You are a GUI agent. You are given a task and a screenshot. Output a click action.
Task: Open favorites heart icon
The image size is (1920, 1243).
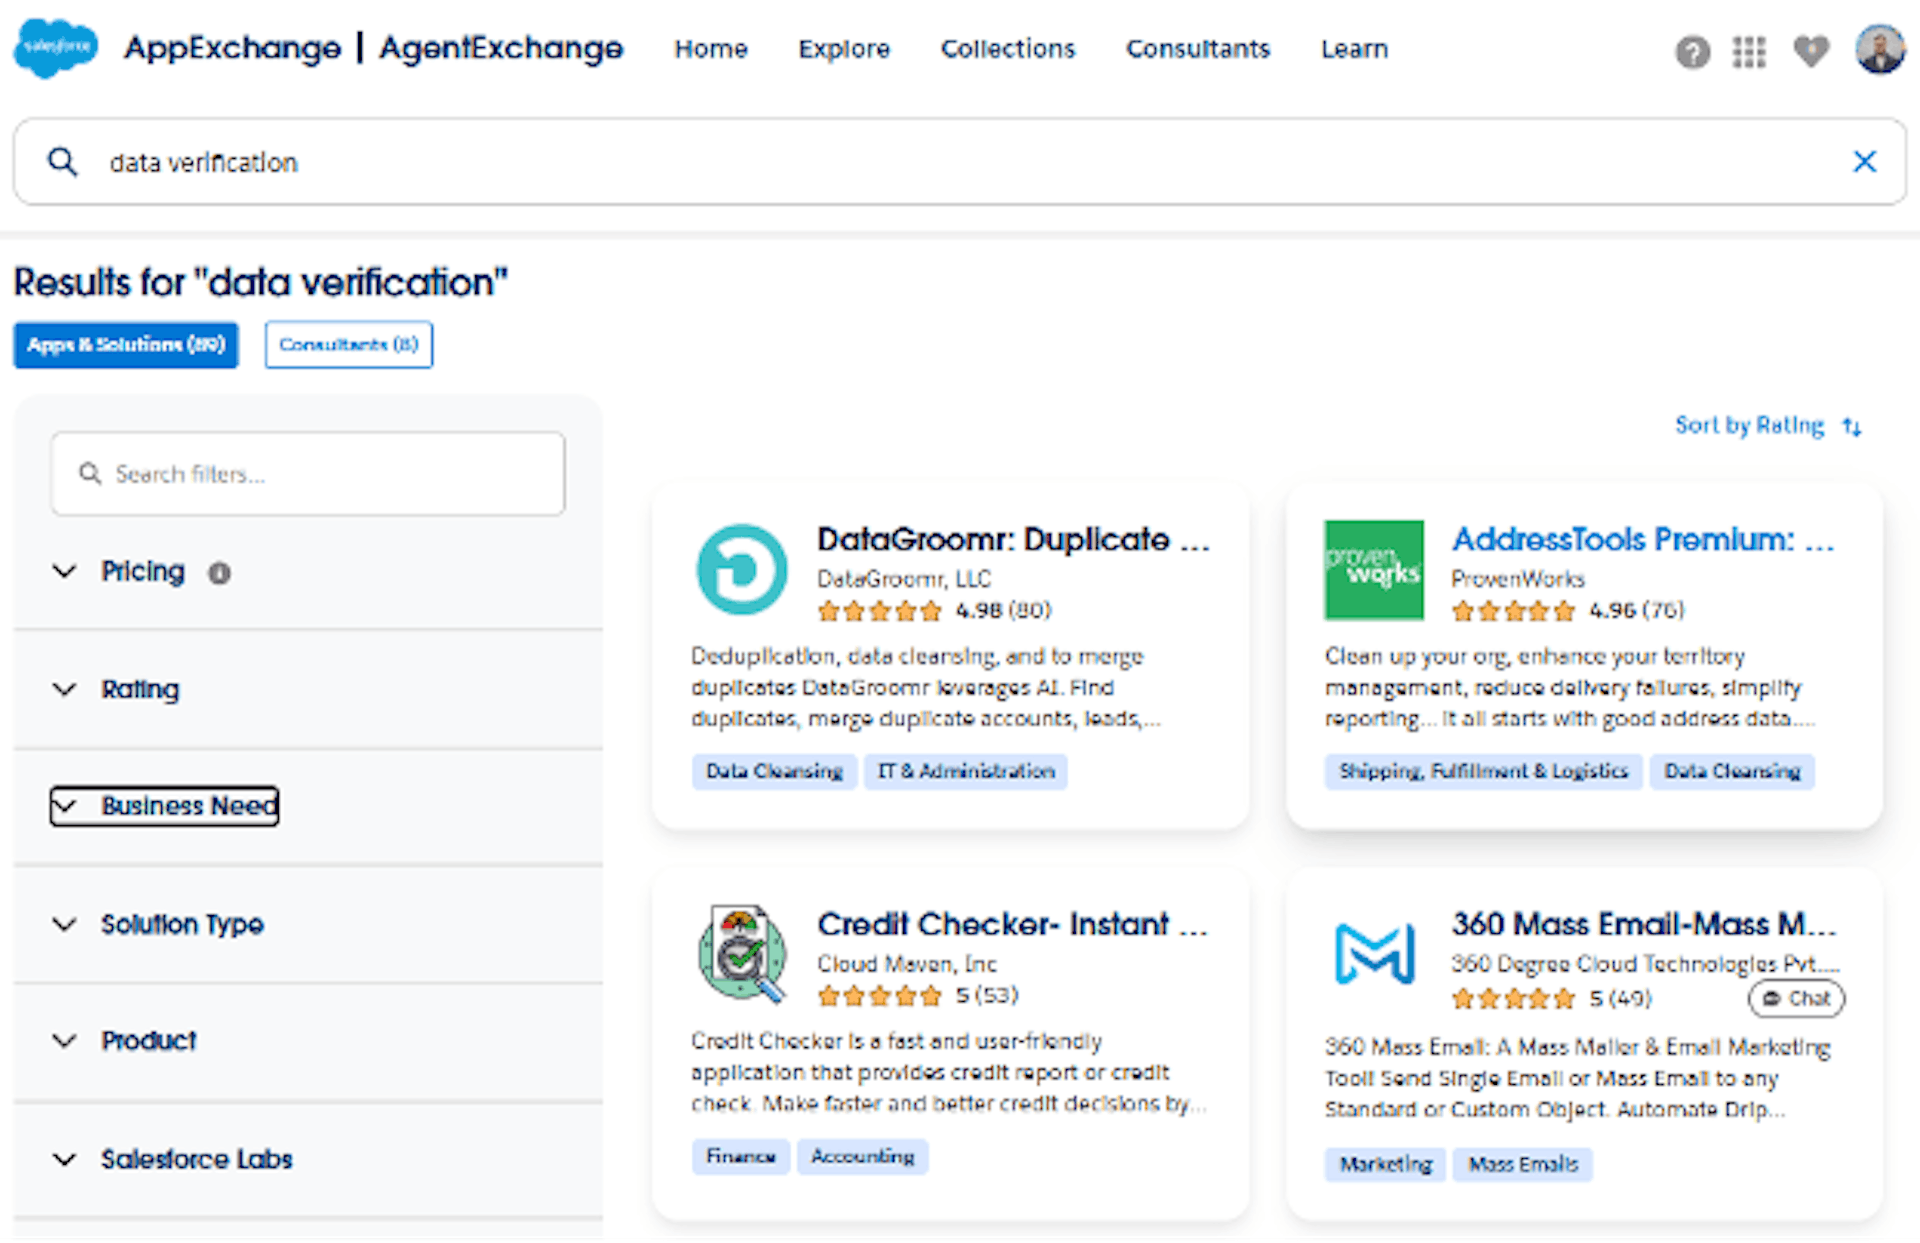coord(1811,51)
